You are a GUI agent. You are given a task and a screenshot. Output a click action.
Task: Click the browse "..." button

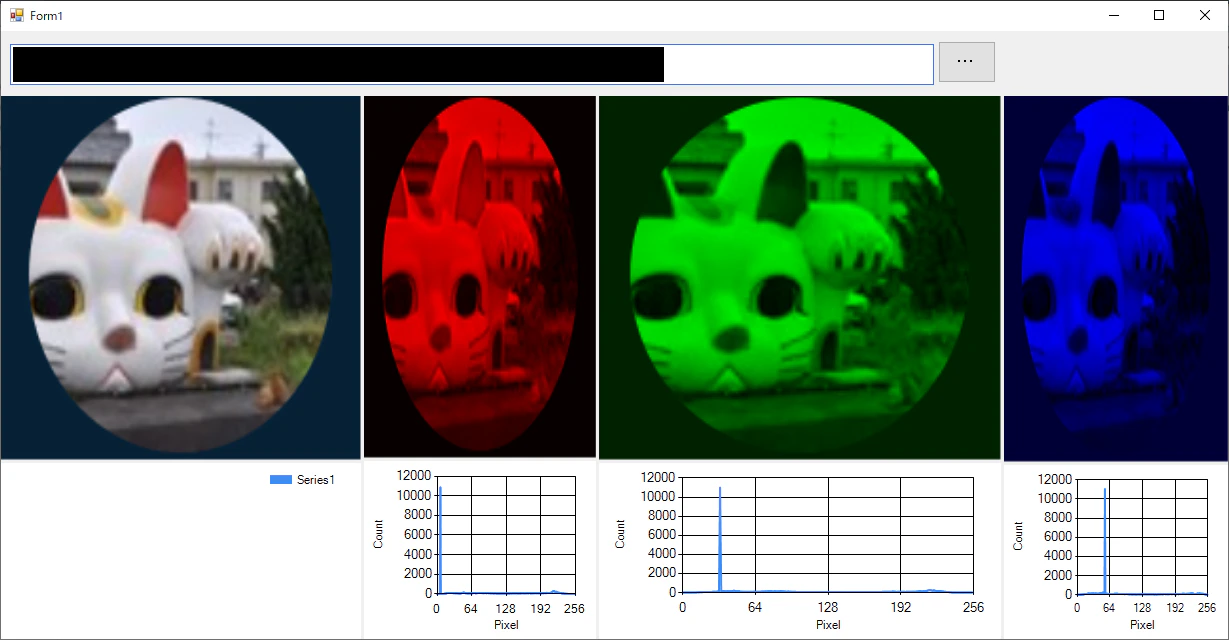point(966,62)
